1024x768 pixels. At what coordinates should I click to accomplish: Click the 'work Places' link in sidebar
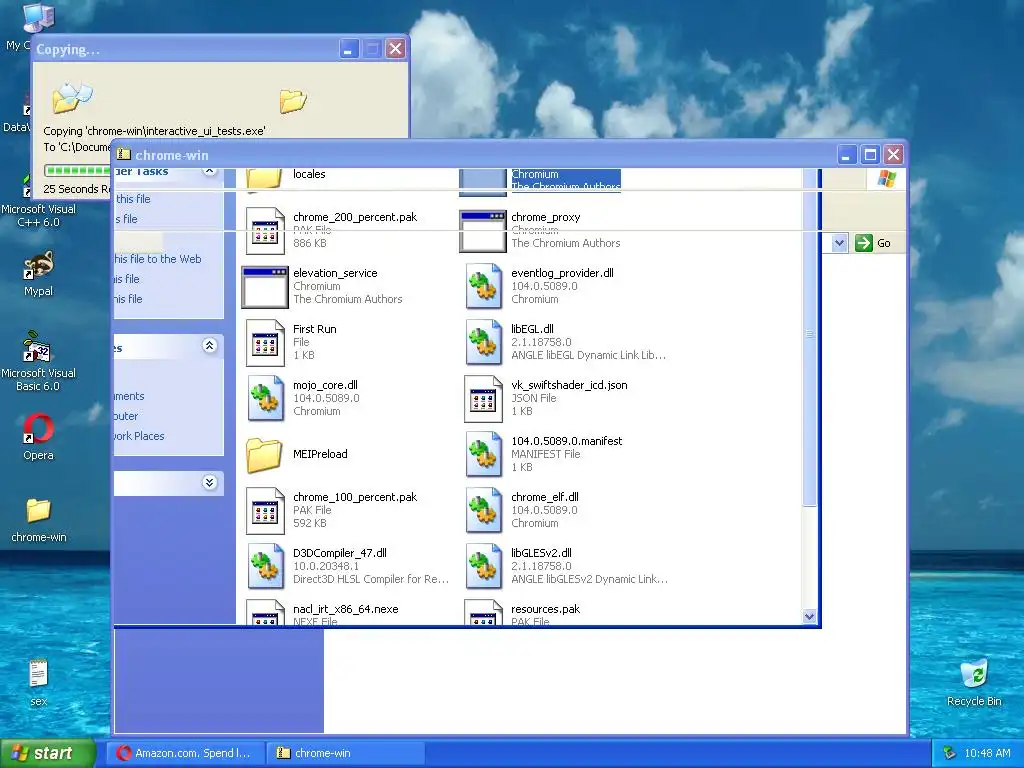click(x=139, y=436)
